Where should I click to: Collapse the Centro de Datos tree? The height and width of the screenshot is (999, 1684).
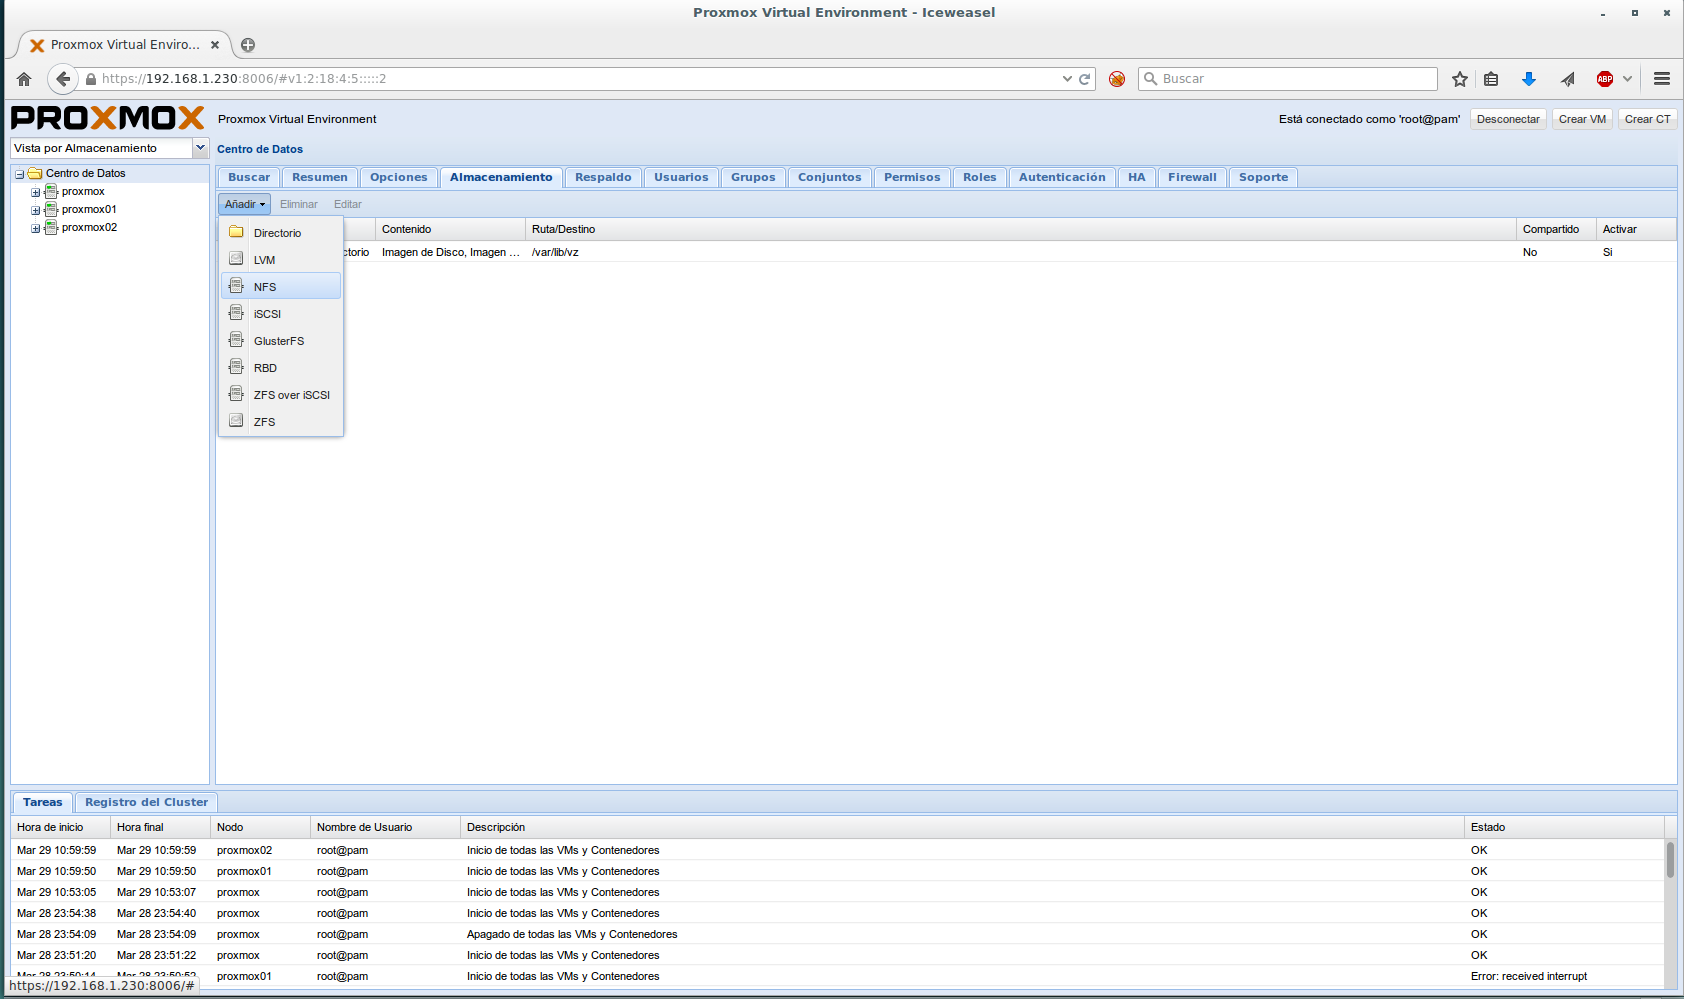point(19,174)
